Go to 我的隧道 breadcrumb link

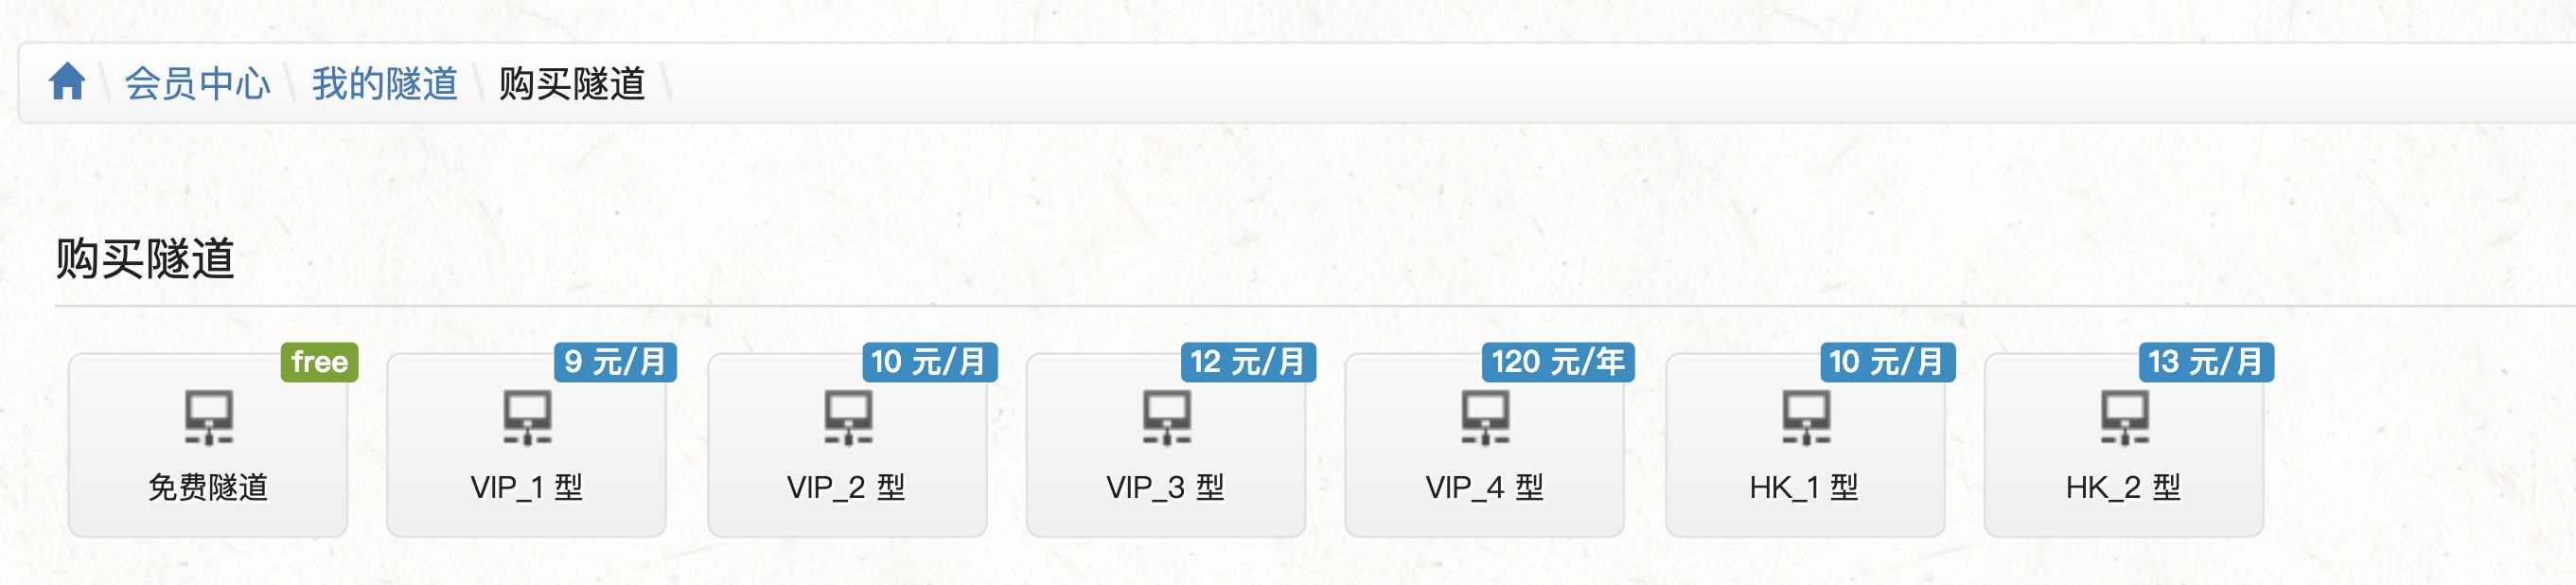[384, 84]
